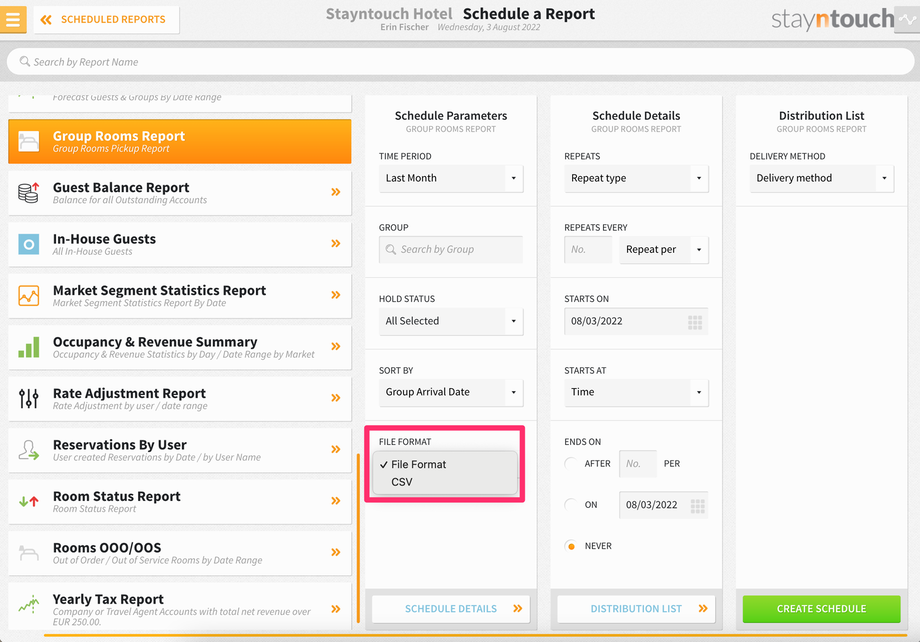Select the Ends On ON radio button
Screen dimensions: 920x642
[570, 505]
